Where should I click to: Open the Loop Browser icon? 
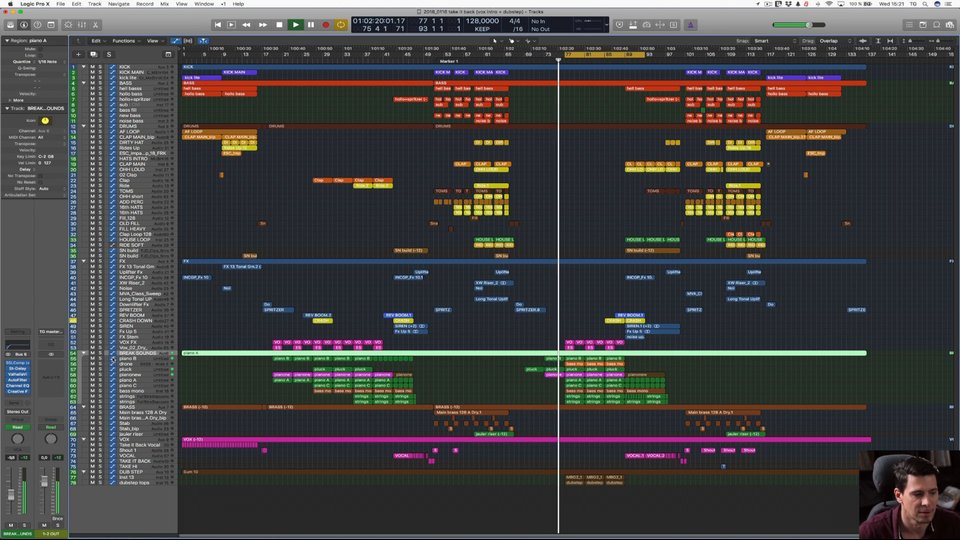pos(936,25)
